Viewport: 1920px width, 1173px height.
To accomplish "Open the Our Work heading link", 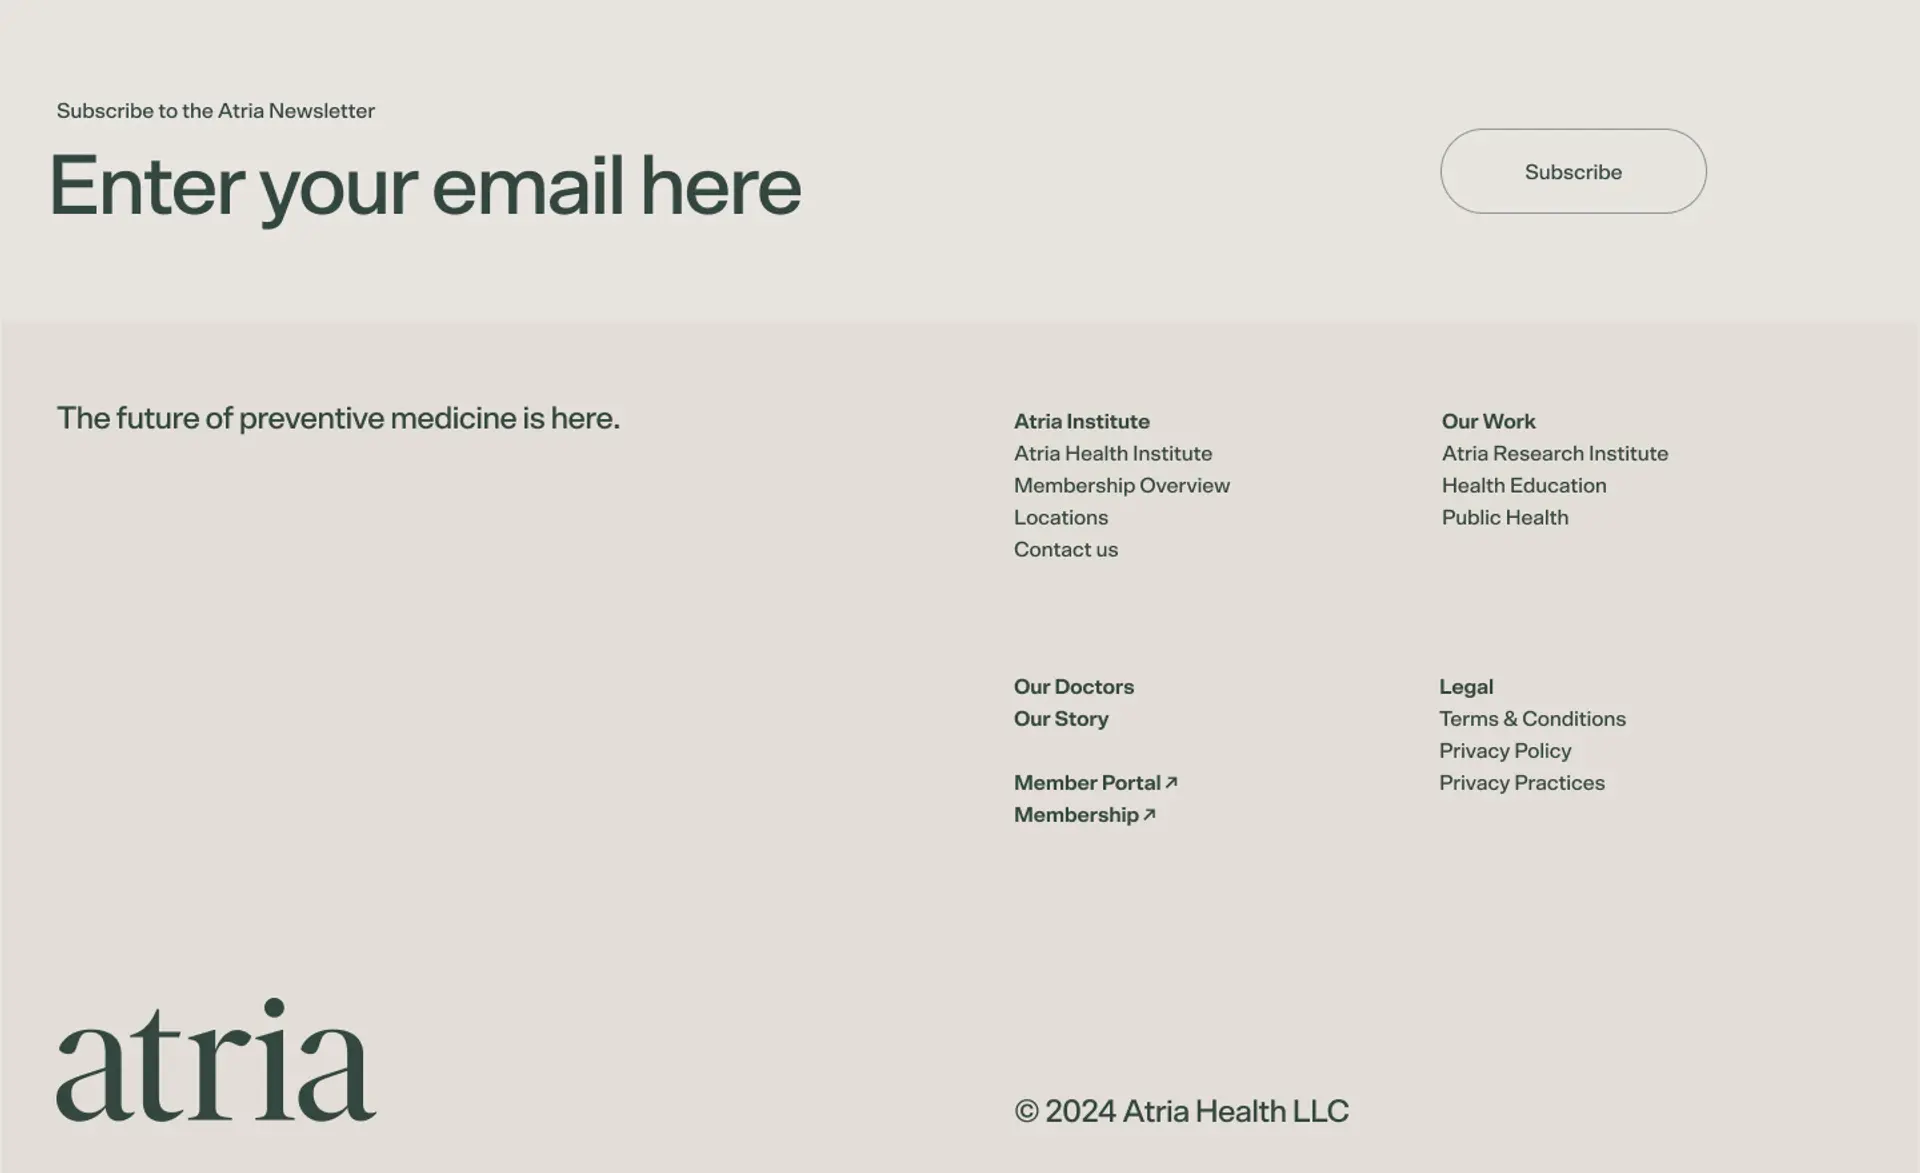I will coord(1488,421).
